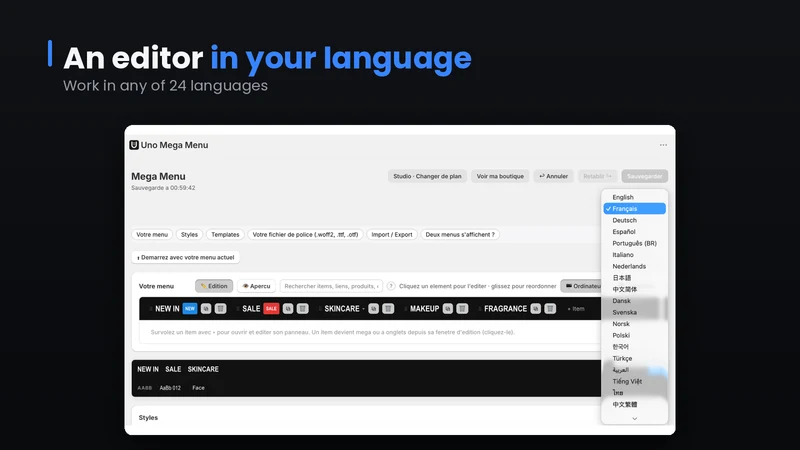Add a new menu item with + Item
Viewport: 800px width, 450px height.
tap(576, 309)
